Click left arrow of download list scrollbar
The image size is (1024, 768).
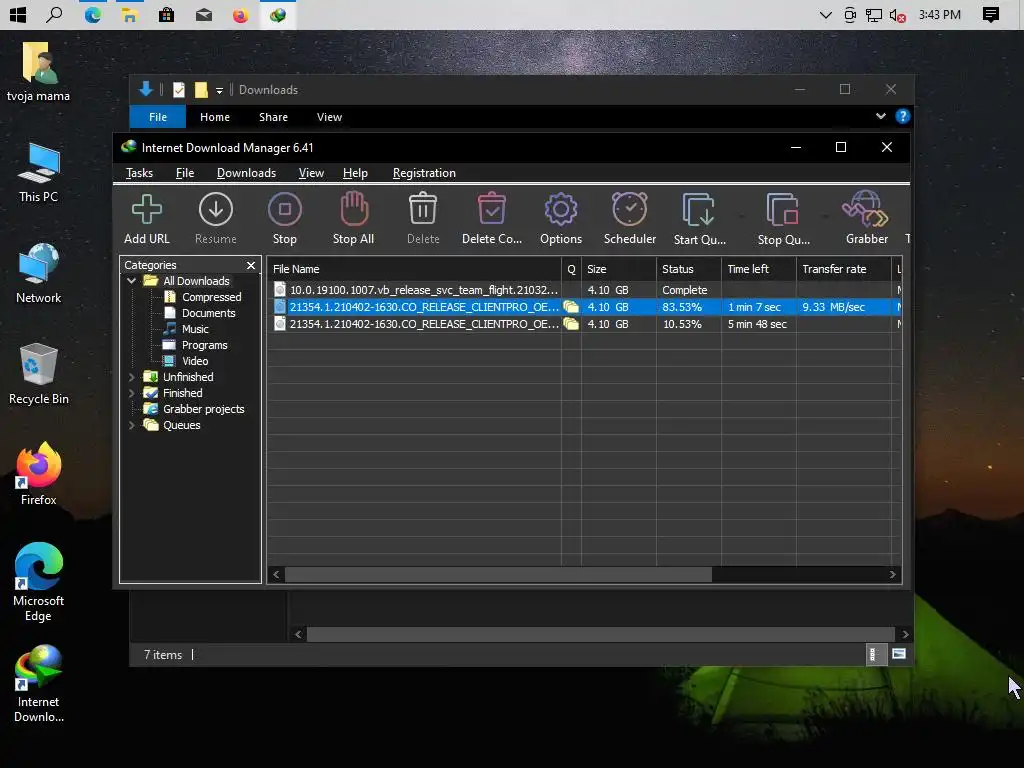276,575
